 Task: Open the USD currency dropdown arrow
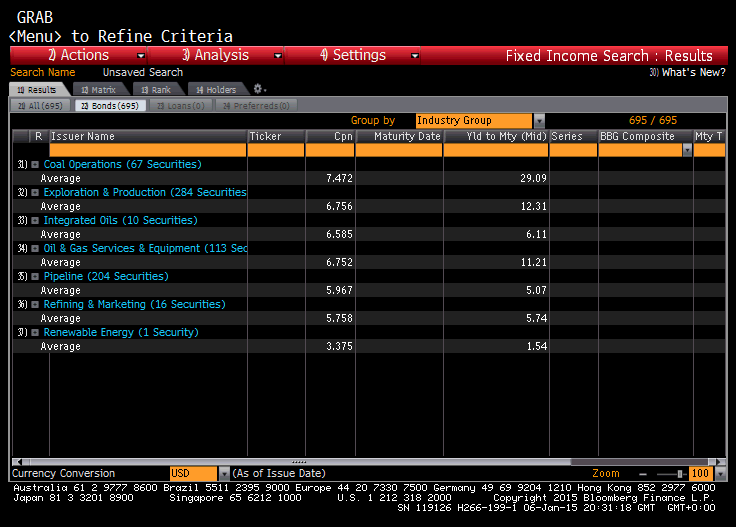coord(224,473)
